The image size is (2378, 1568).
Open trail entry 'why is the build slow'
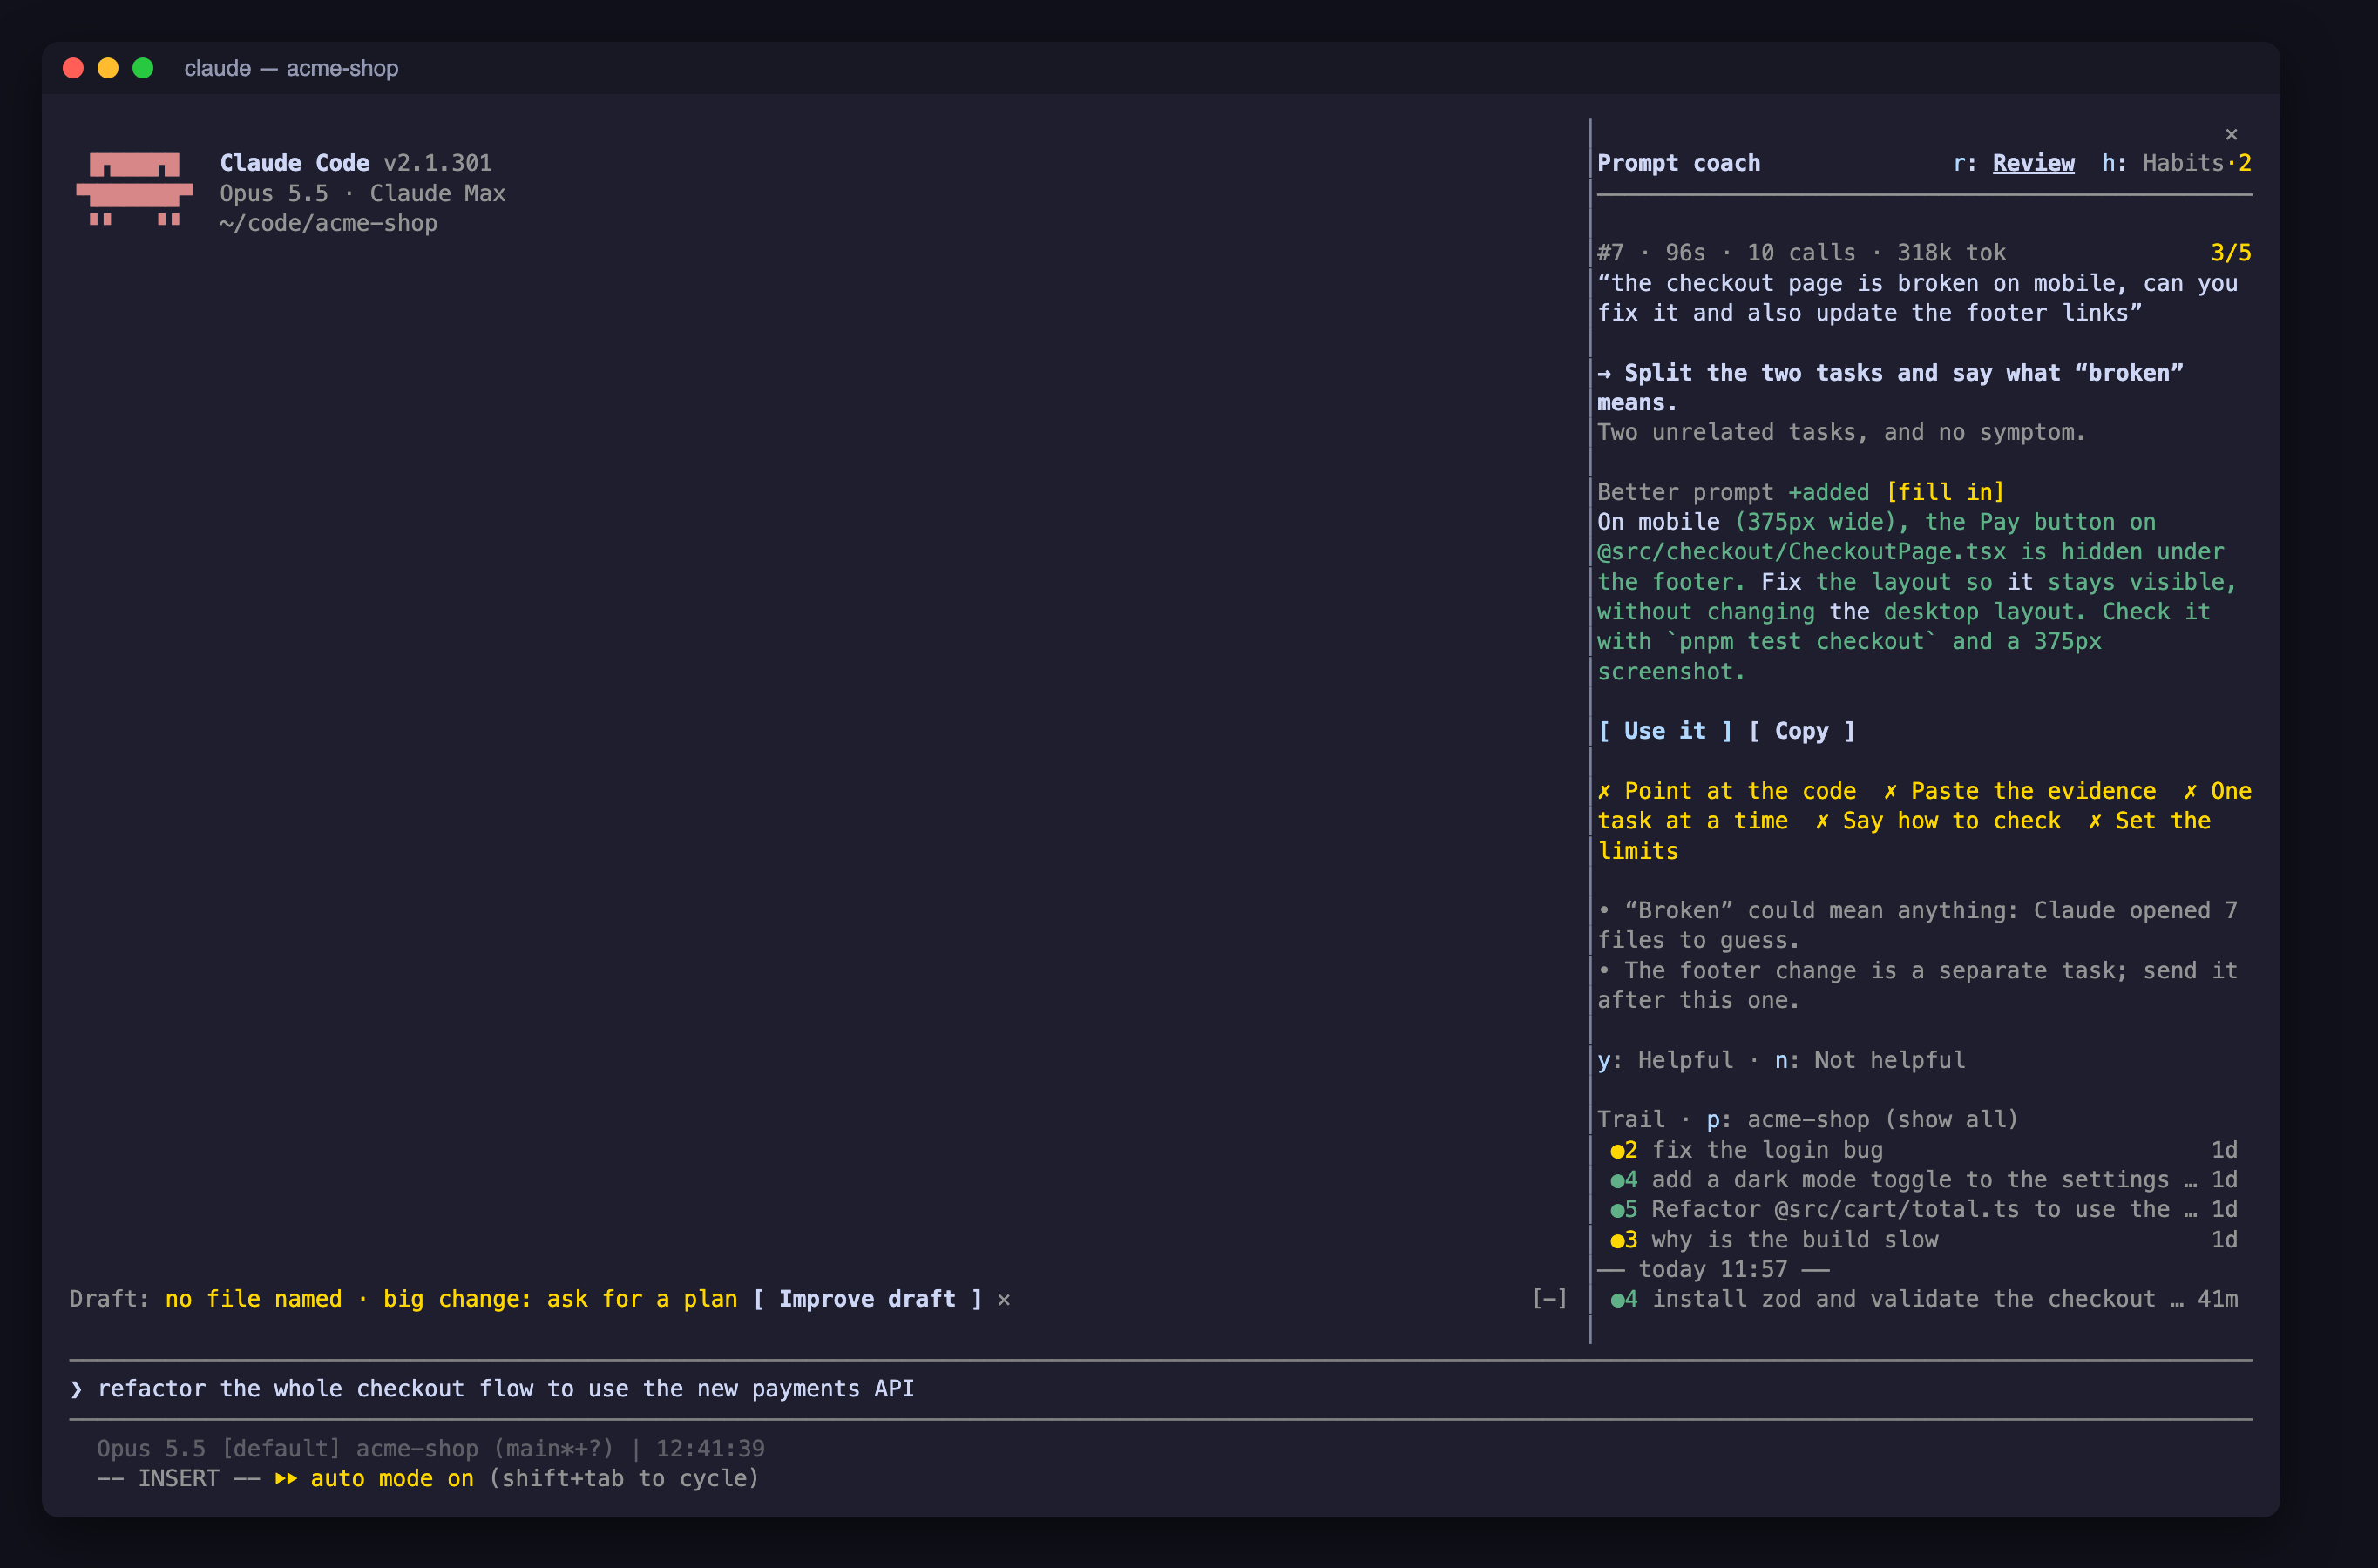click(x=1923, y=1240)
